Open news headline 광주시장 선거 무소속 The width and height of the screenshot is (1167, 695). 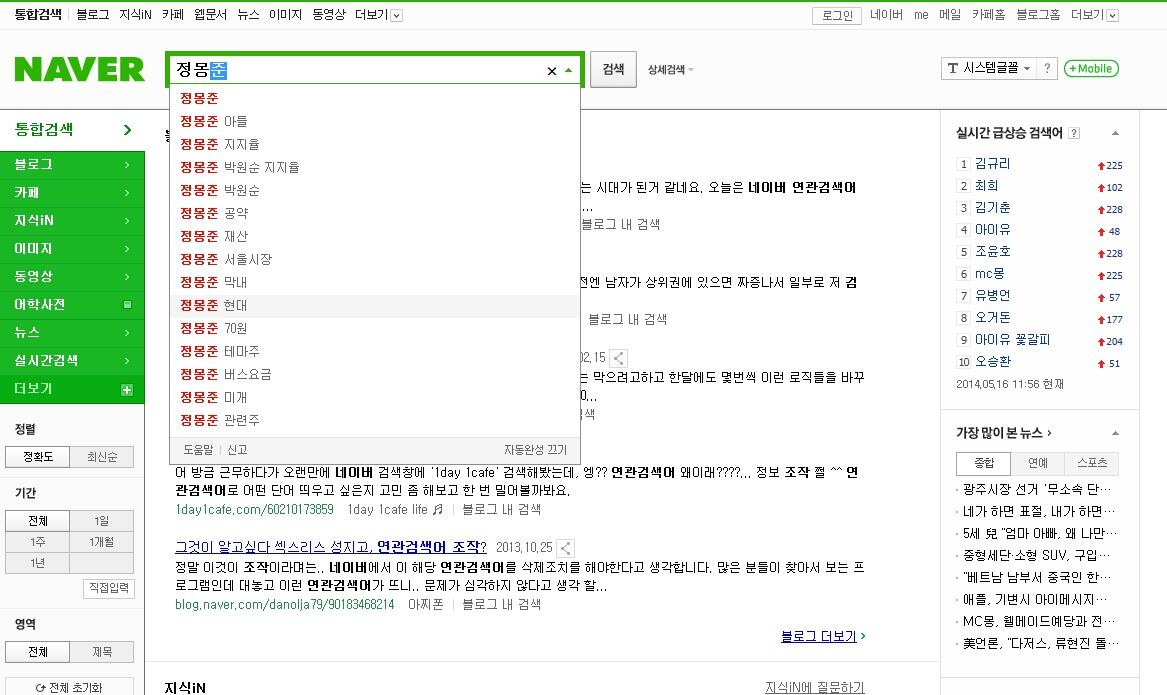click(1037, 490)
